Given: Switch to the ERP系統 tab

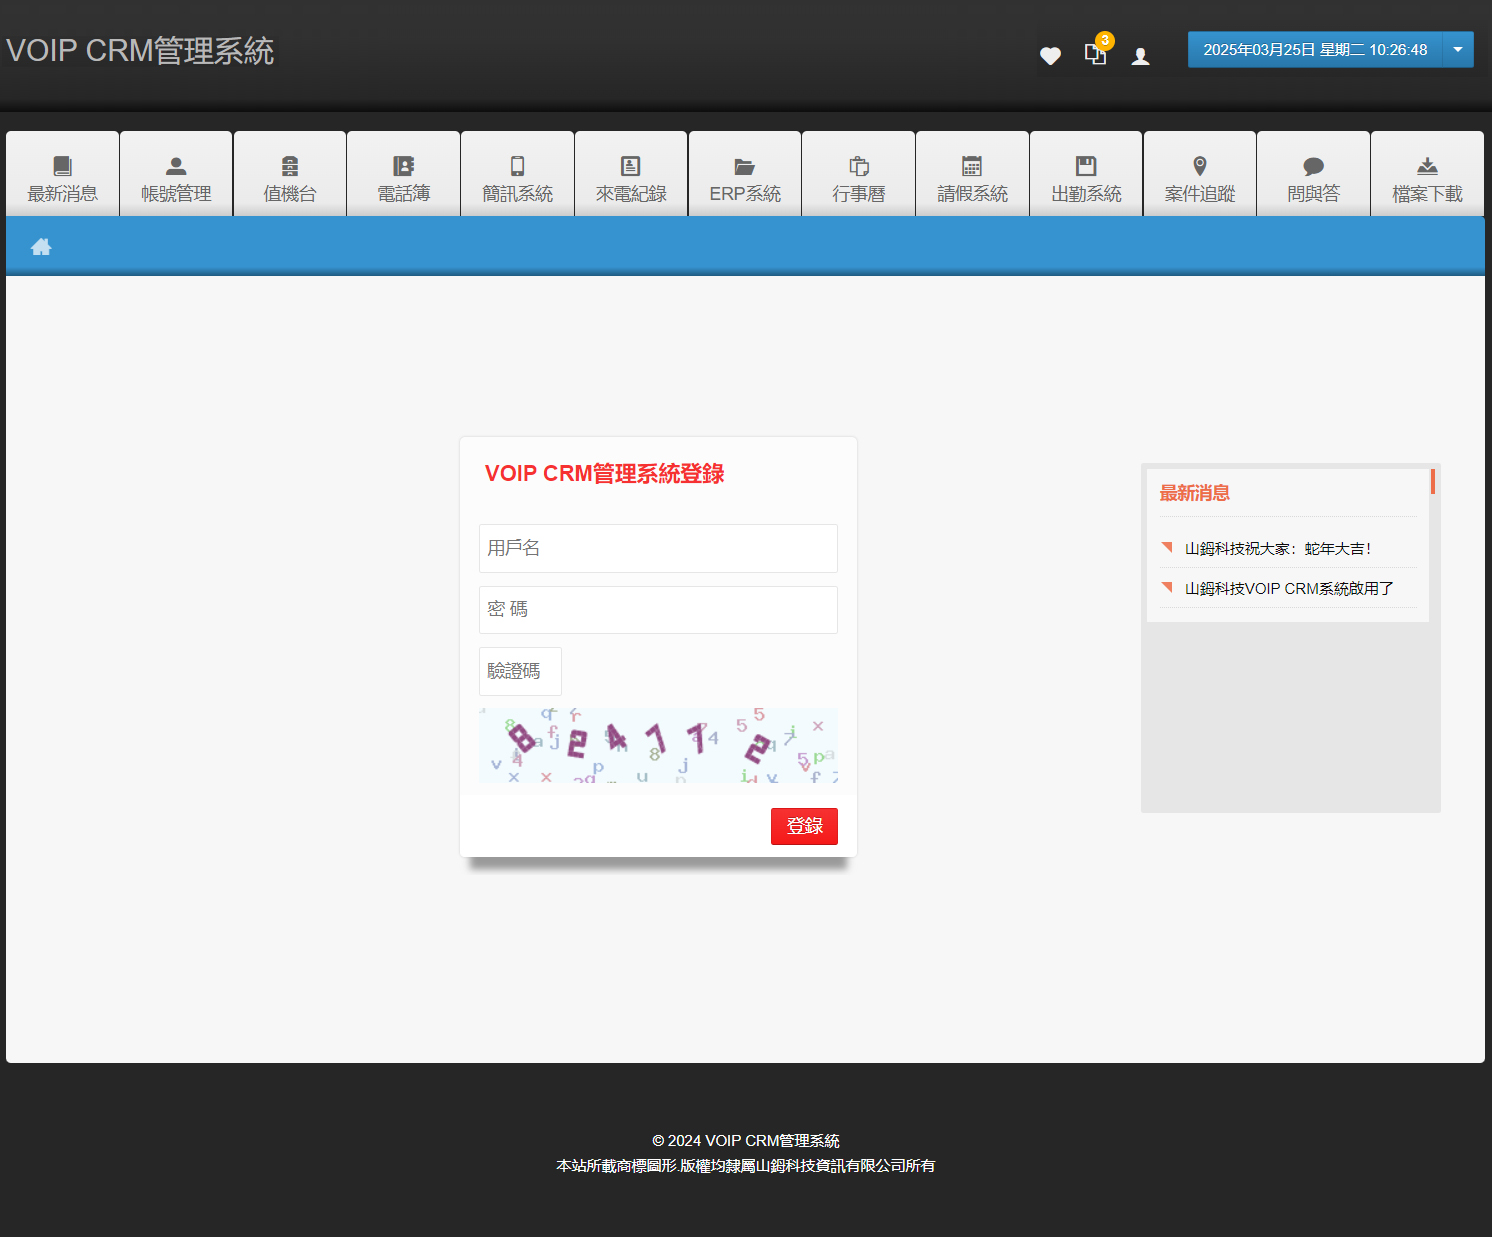Looking at the screenshot, I should 745,177.
